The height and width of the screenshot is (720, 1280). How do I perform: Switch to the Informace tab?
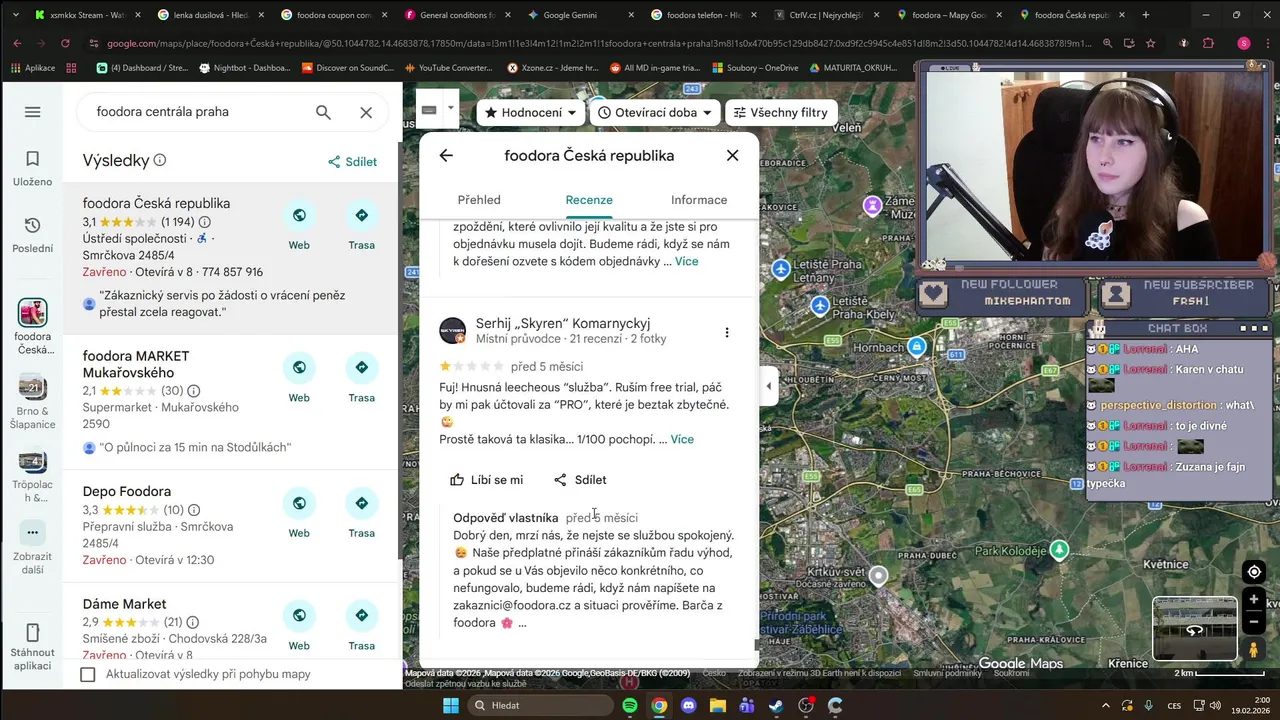pos(699,200)
